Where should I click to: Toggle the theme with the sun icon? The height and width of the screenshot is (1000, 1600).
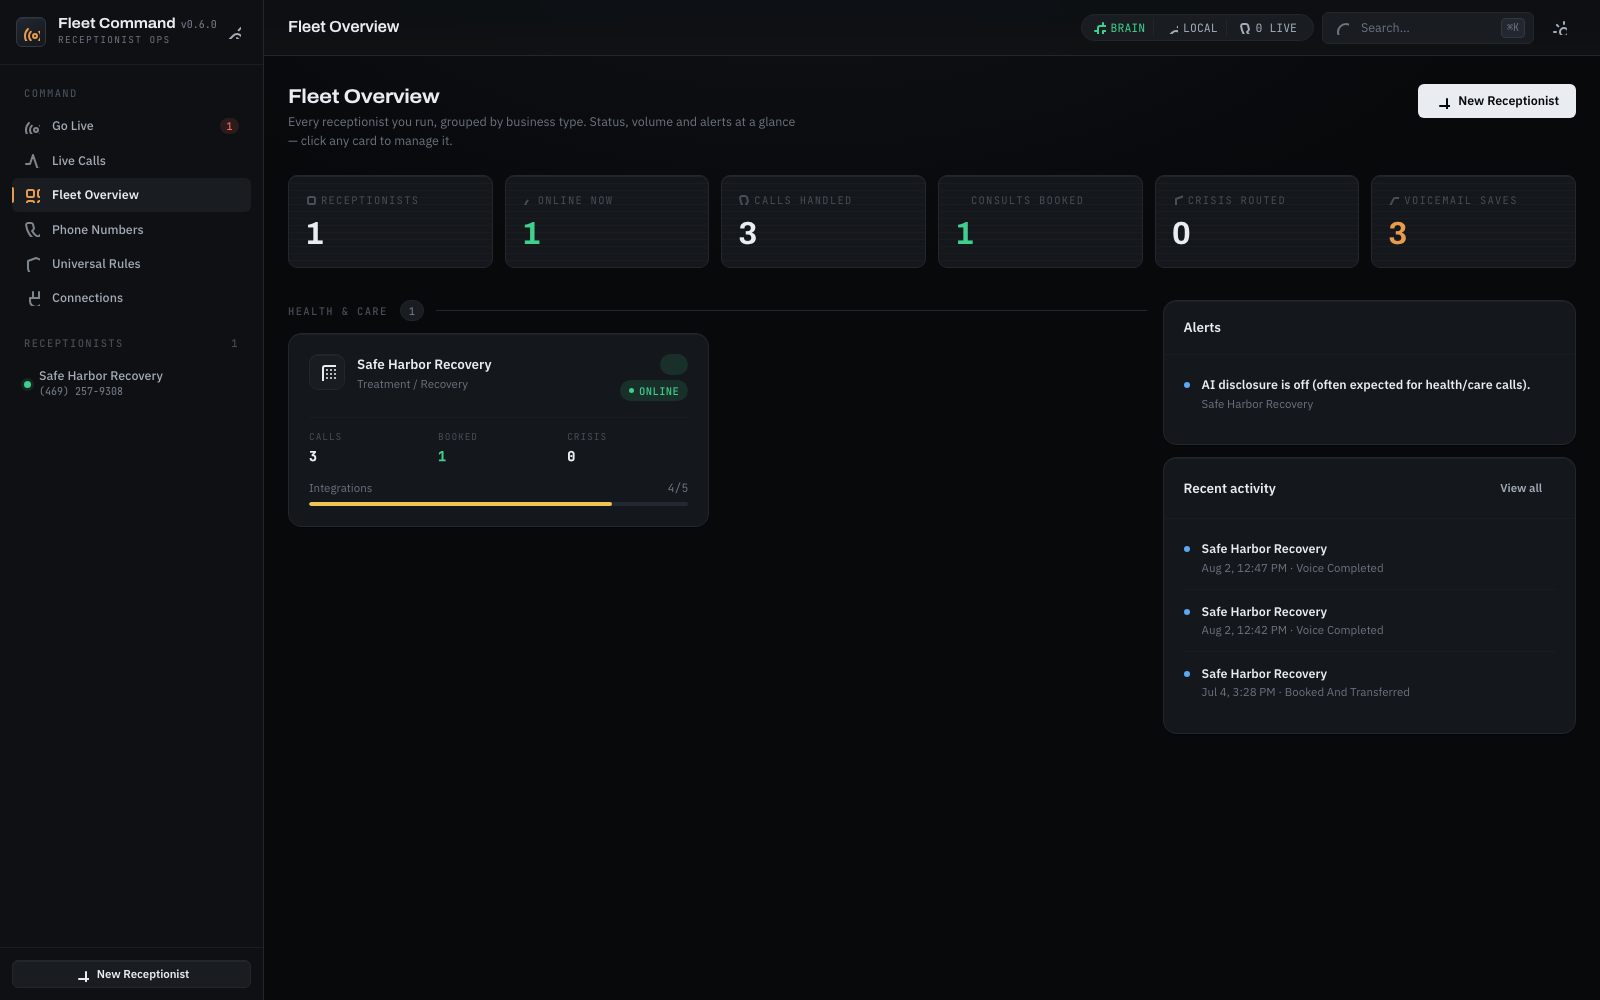pyautogui.click(x=1560, y=28)
